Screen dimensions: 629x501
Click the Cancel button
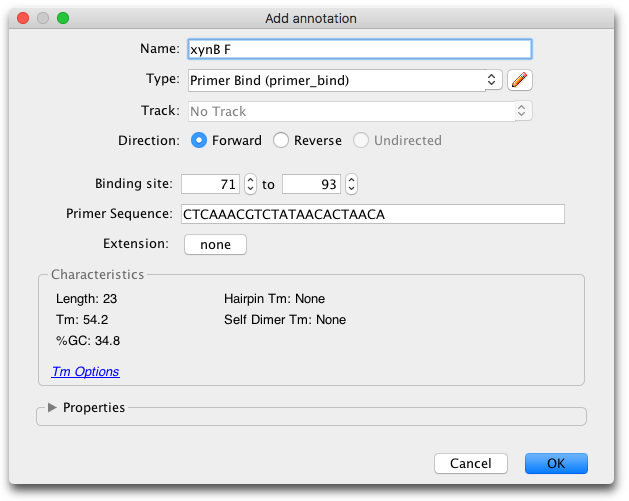point(471,463)
